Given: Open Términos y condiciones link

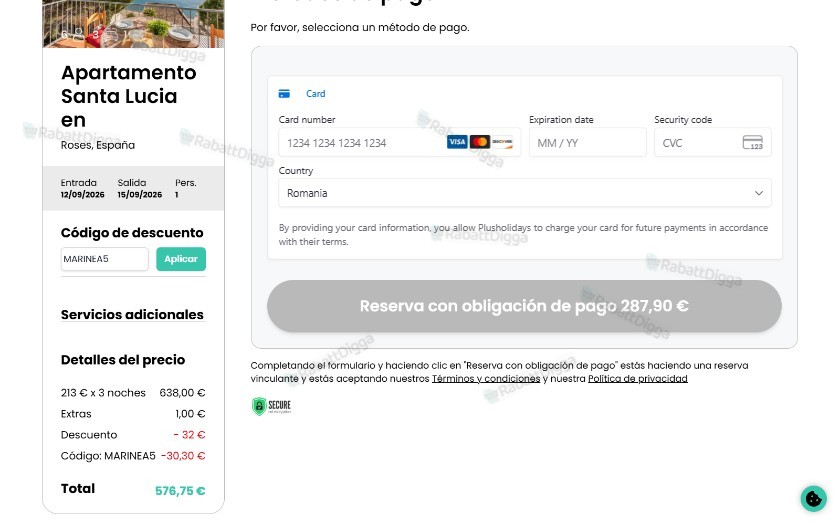Looking at the screenshot, I should tap(486, 379).
